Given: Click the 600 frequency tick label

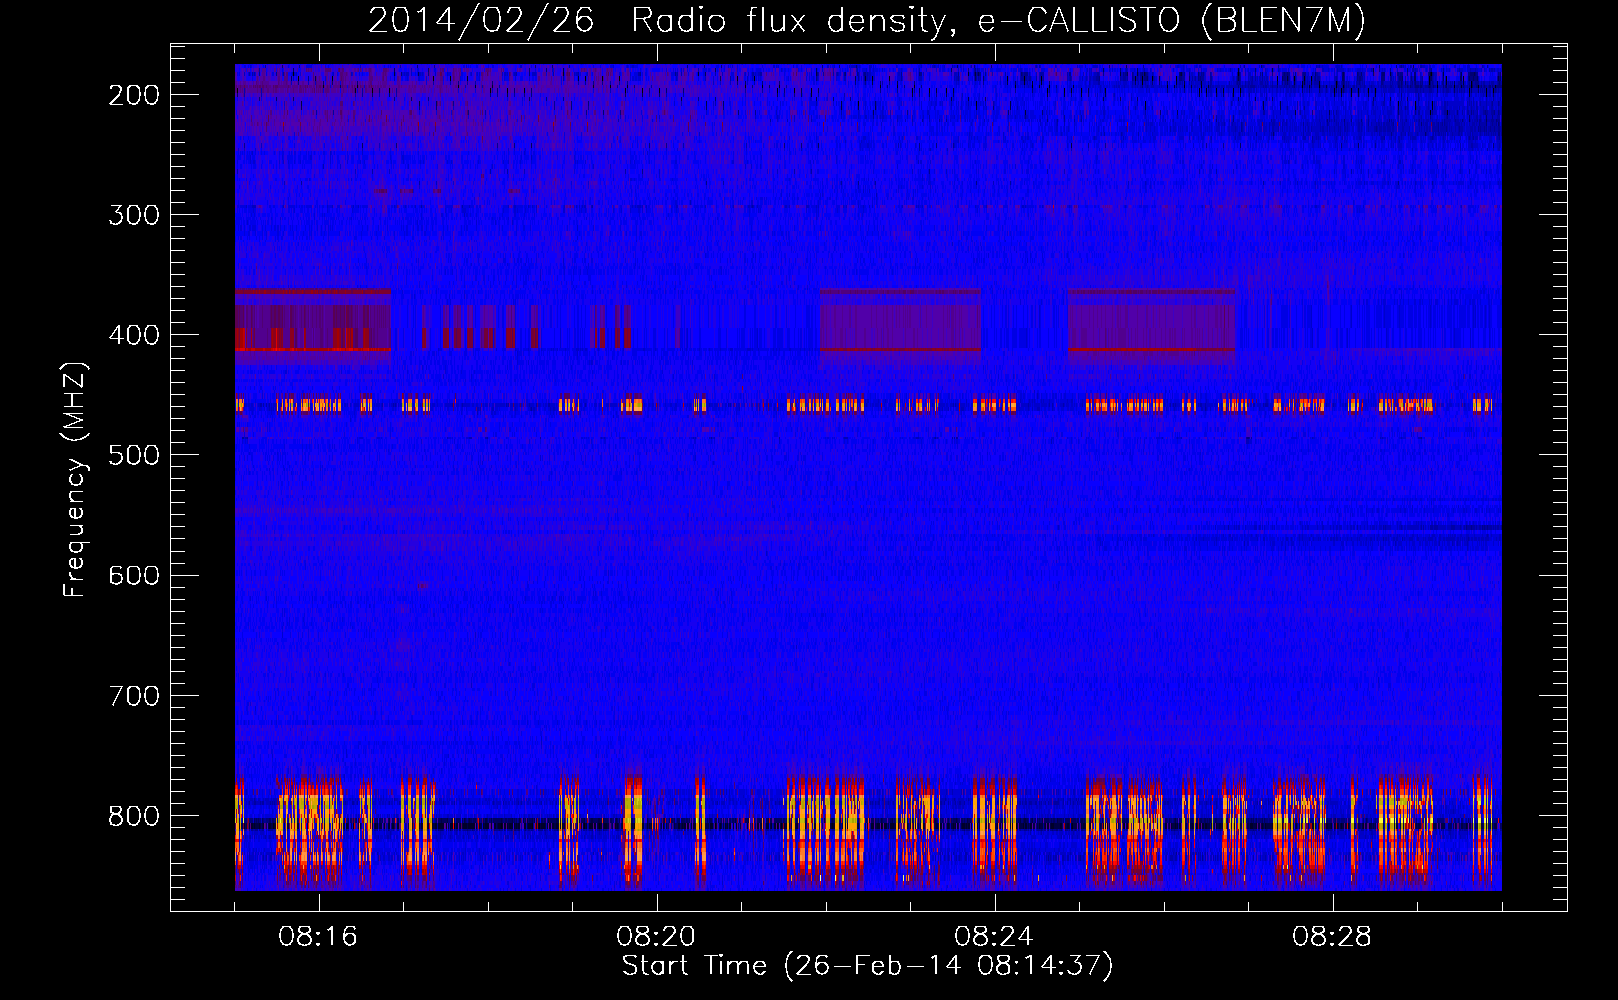Looking at the screenshot, I should point(134,575).
